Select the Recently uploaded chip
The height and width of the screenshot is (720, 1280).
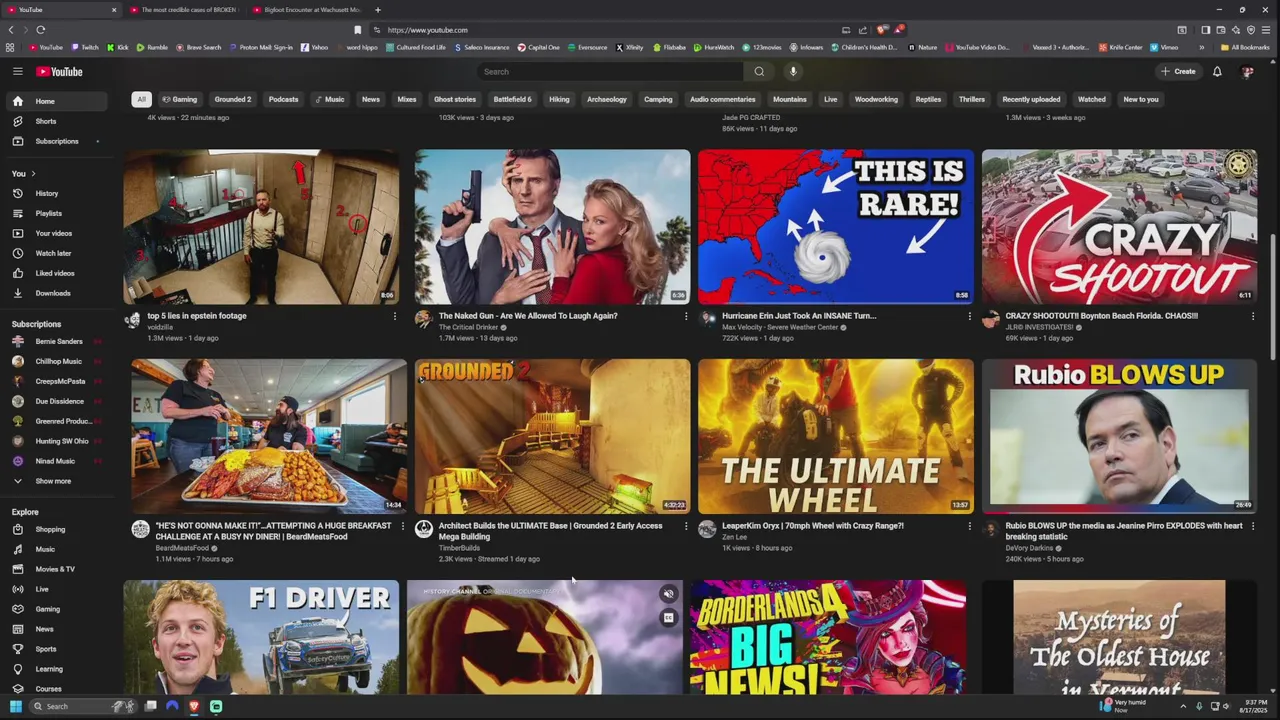pos(1031,99)
